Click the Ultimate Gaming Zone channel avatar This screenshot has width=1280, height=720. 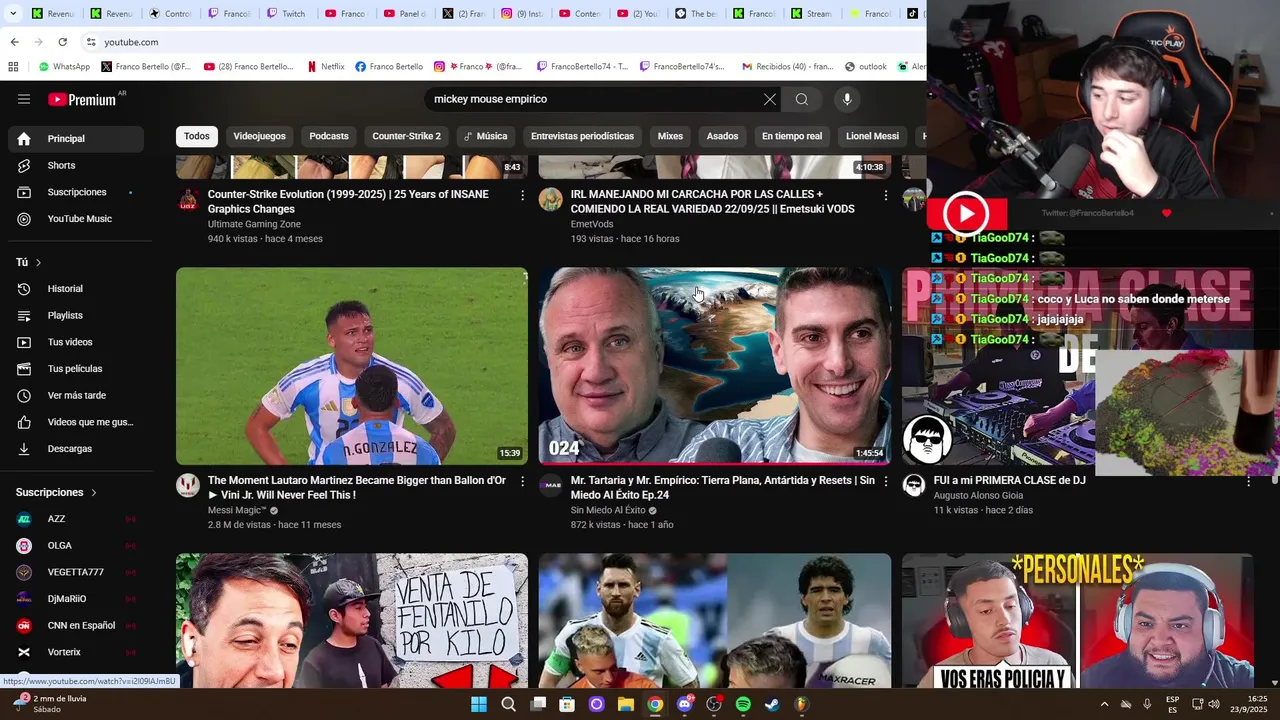[188, 200]
